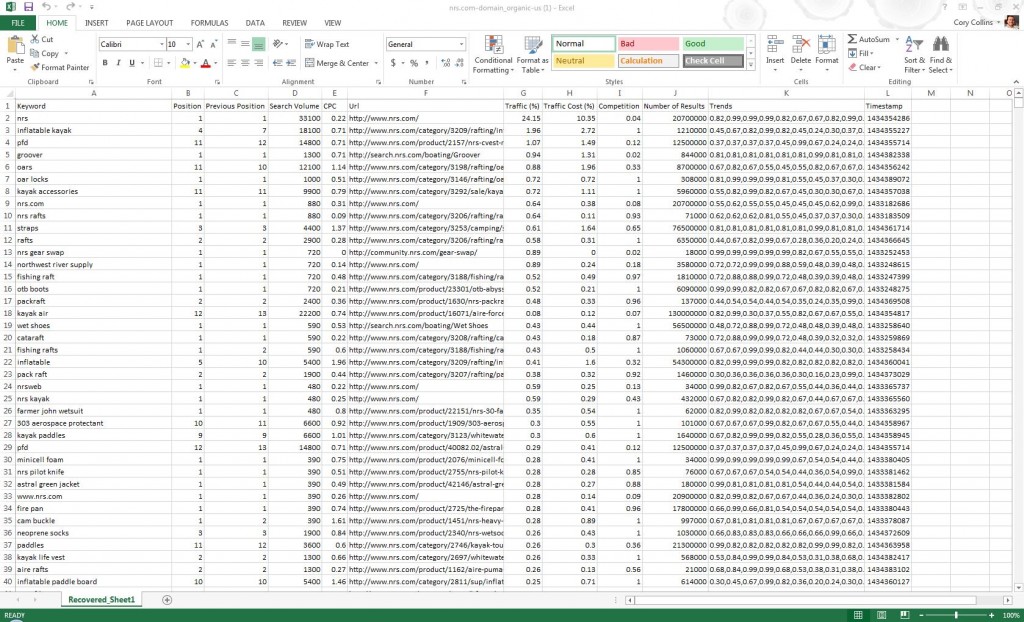Apply the Good cell style
This screenshot has width=1024, height=622.
pos(714,44)
